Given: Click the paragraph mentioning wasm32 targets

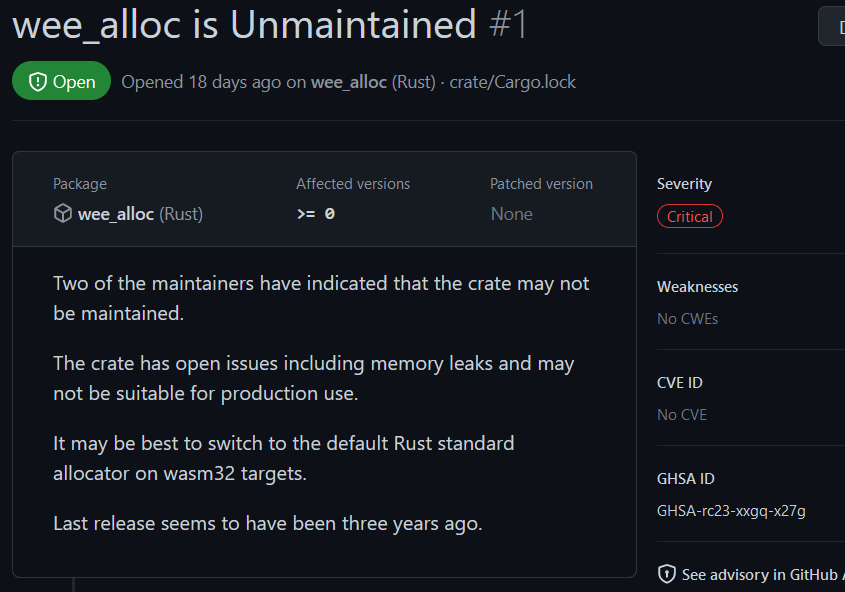Looking at the screenshot, I should (283, 458).
